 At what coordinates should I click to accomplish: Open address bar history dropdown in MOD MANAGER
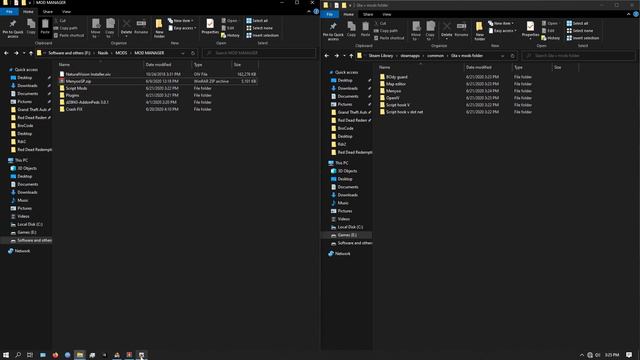pyautogui.click(x=183, y=53)
